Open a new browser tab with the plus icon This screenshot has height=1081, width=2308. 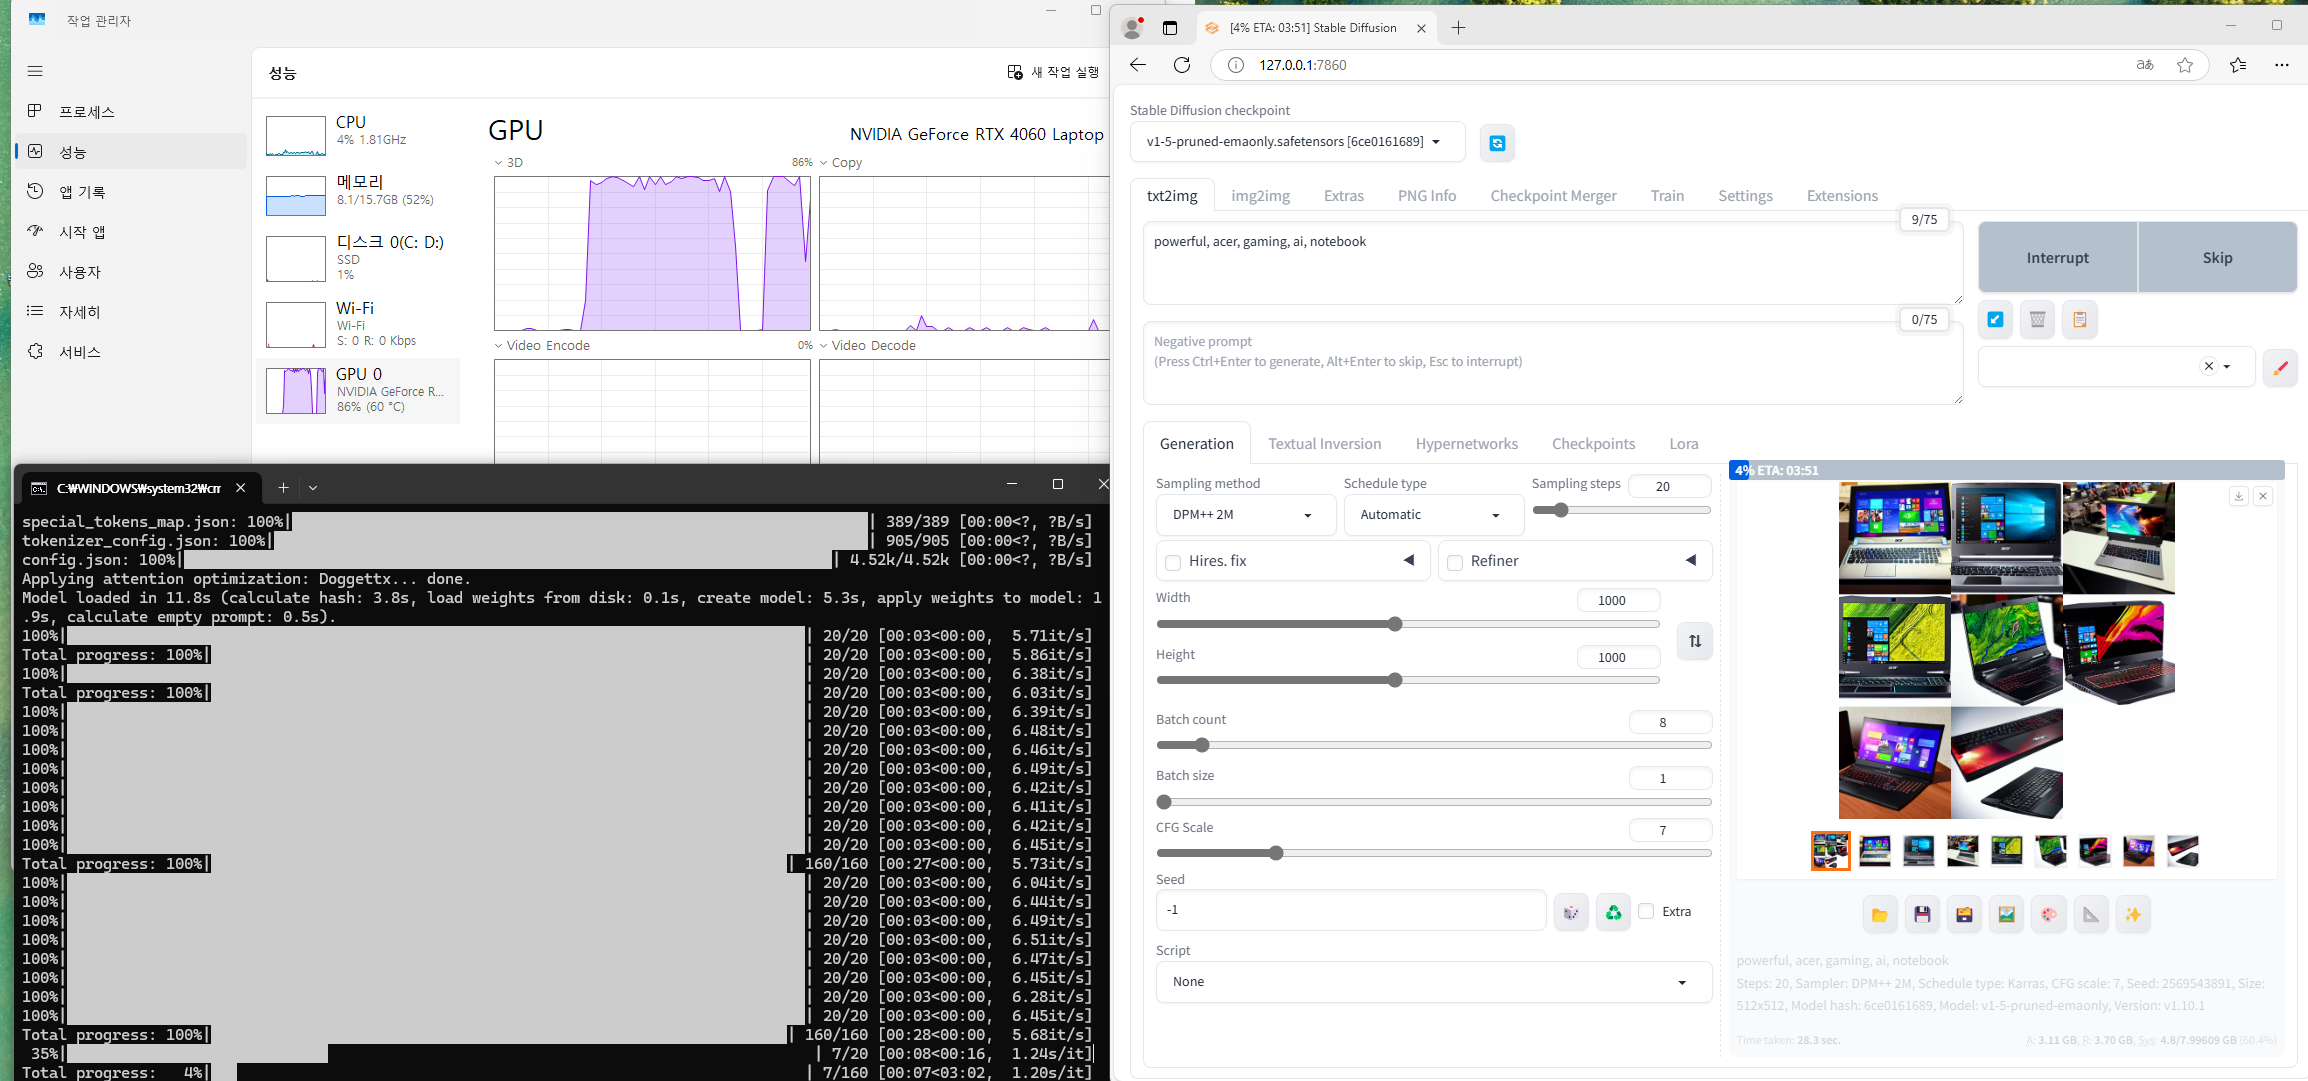coord(1458,28)
